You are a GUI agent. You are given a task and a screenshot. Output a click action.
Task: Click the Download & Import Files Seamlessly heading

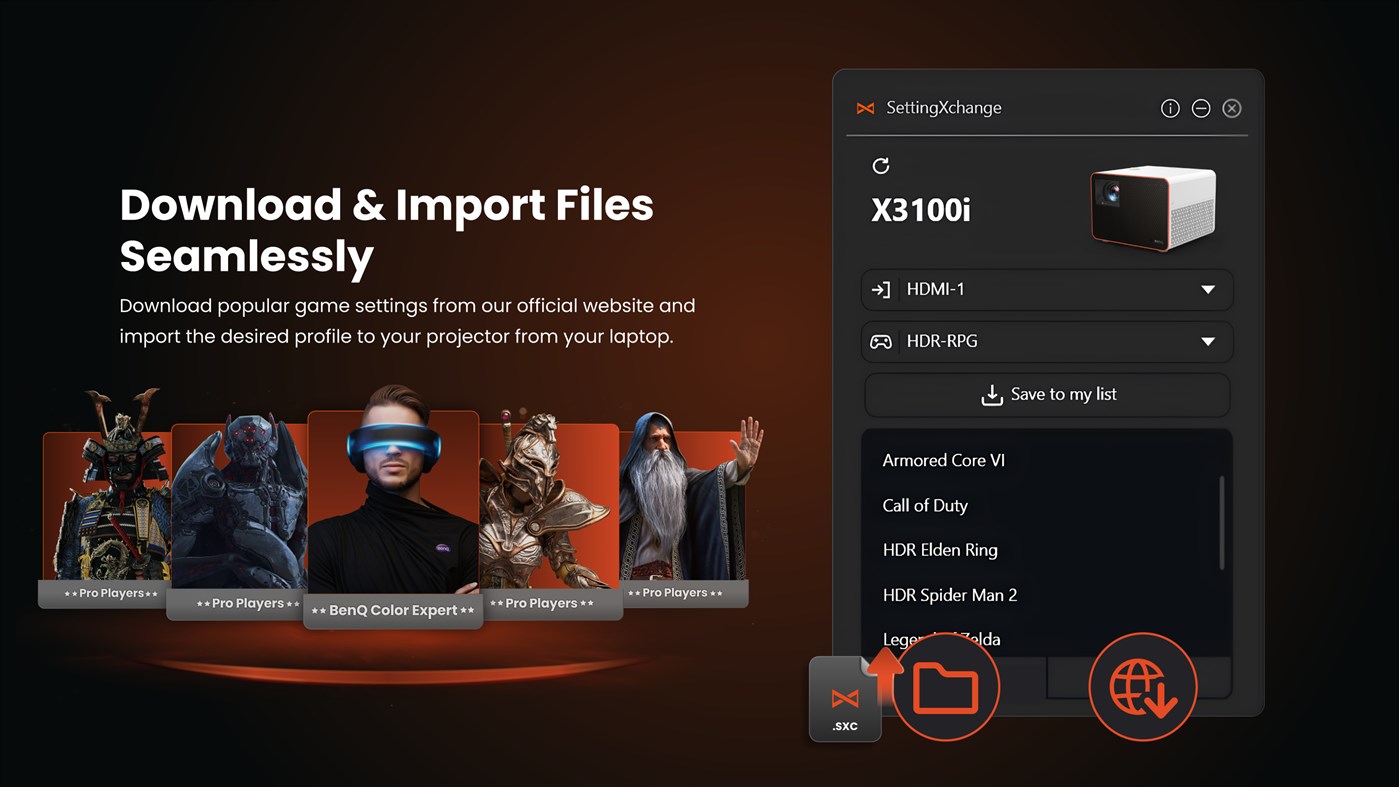click(386, 230)
